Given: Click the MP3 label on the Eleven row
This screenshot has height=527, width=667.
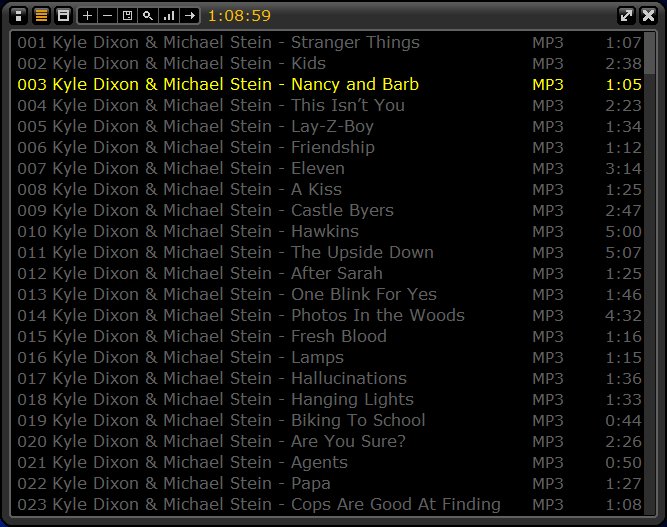Looking at the screenshot, I should pos(548,169).
